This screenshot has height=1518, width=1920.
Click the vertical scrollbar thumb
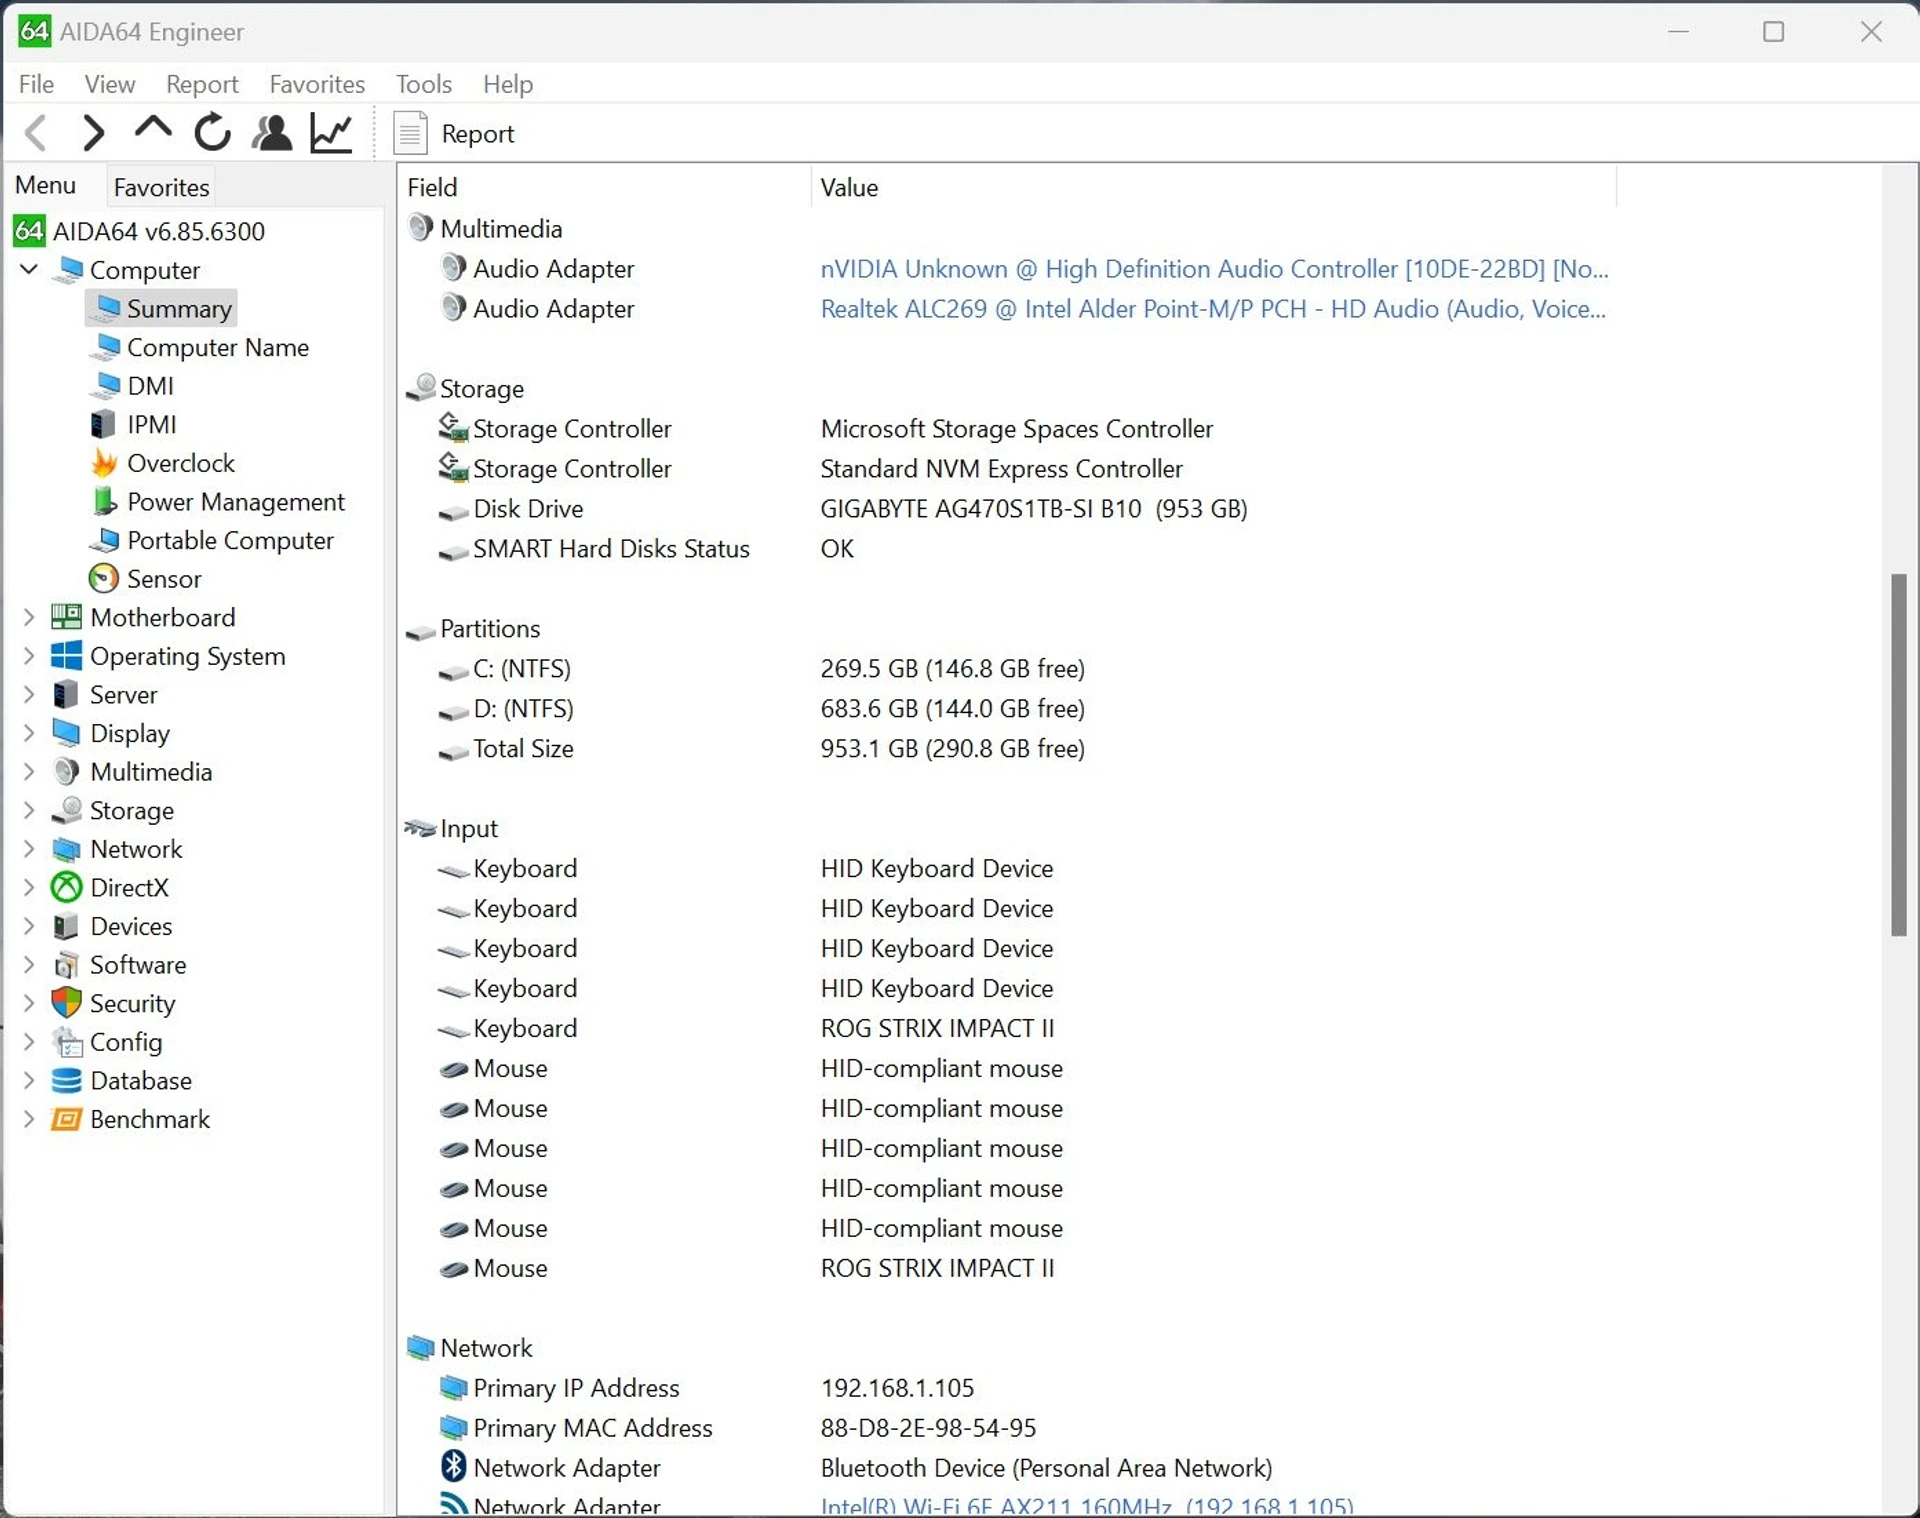click(1899, 755)
